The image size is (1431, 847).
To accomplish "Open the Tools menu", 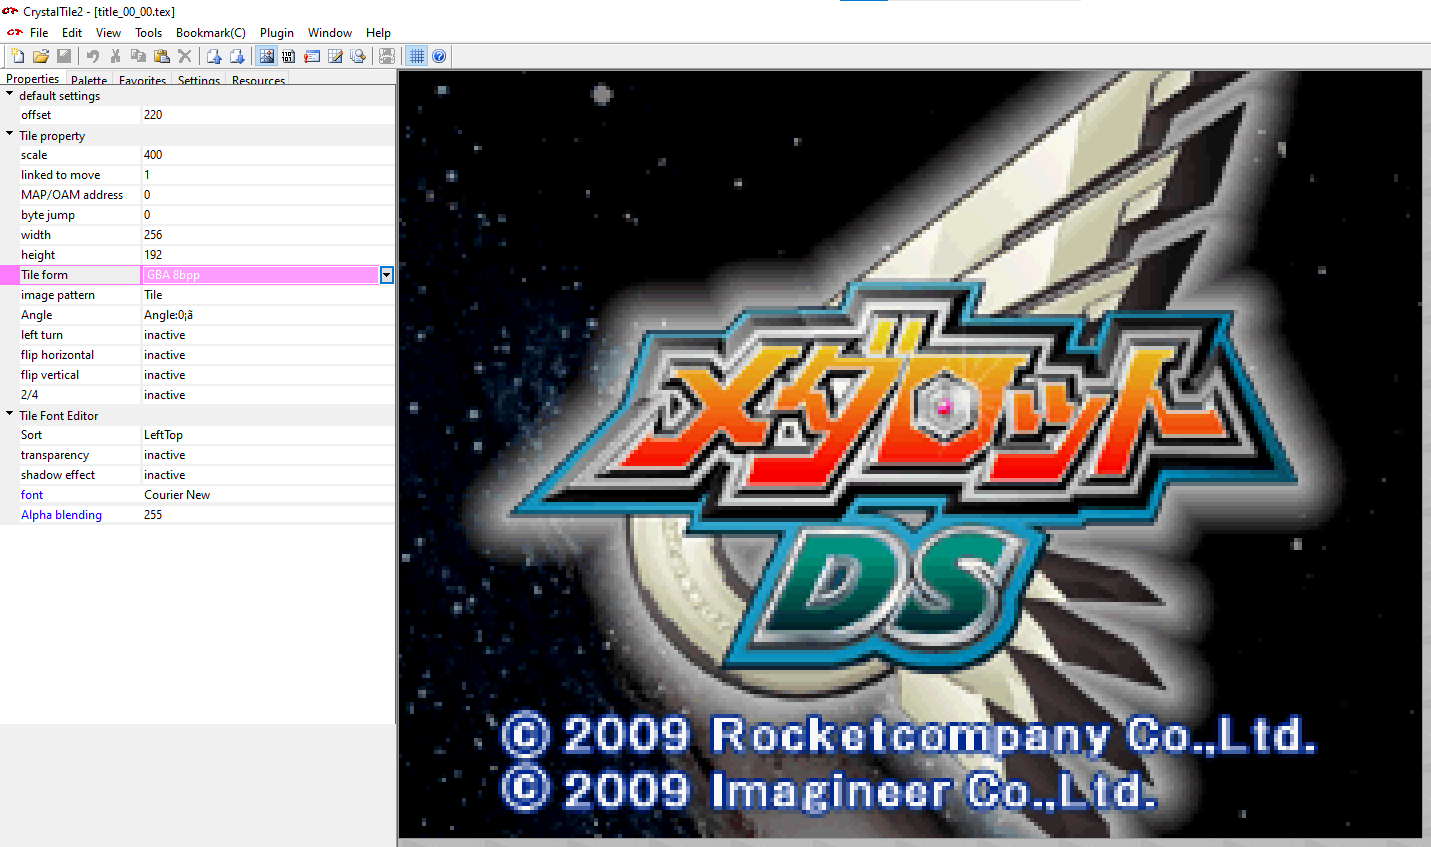I will click(x=148, y=33).
